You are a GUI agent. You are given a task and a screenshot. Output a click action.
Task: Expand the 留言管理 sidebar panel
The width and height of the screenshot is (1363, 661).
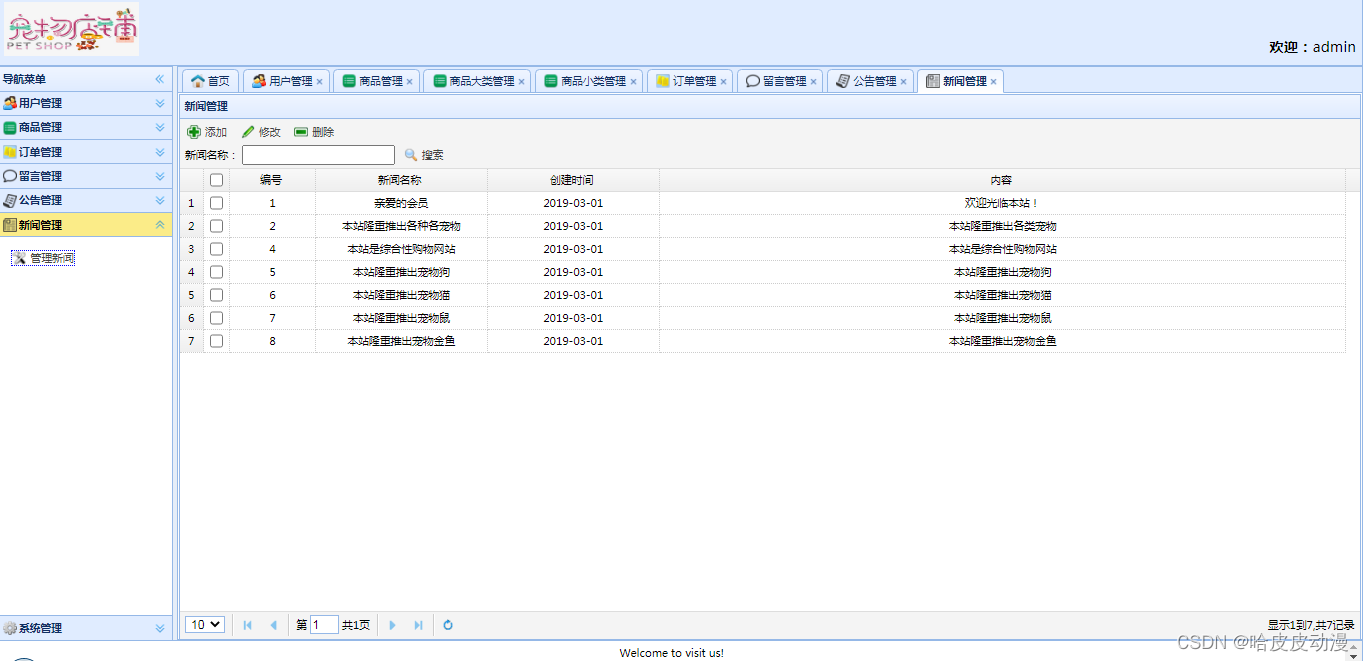[x=160, y=176]
